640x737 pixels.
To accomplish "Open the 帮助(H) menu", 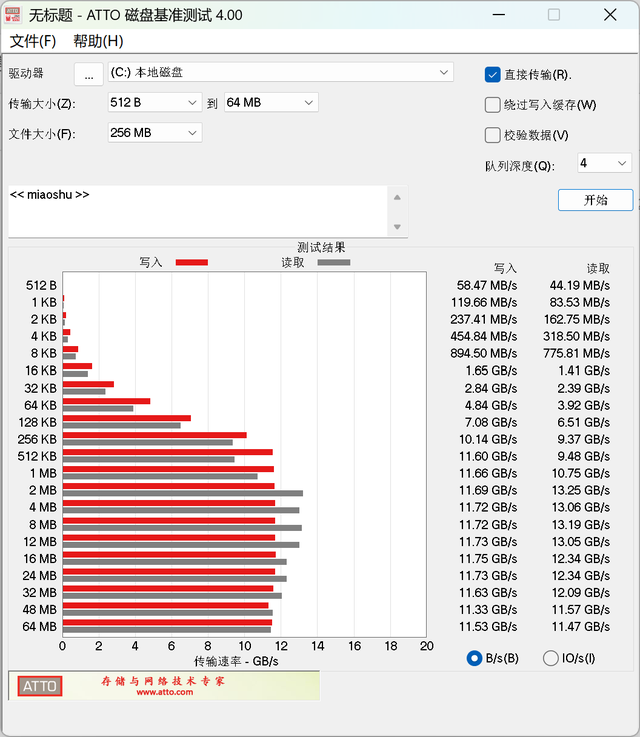I will pos(98,41).
